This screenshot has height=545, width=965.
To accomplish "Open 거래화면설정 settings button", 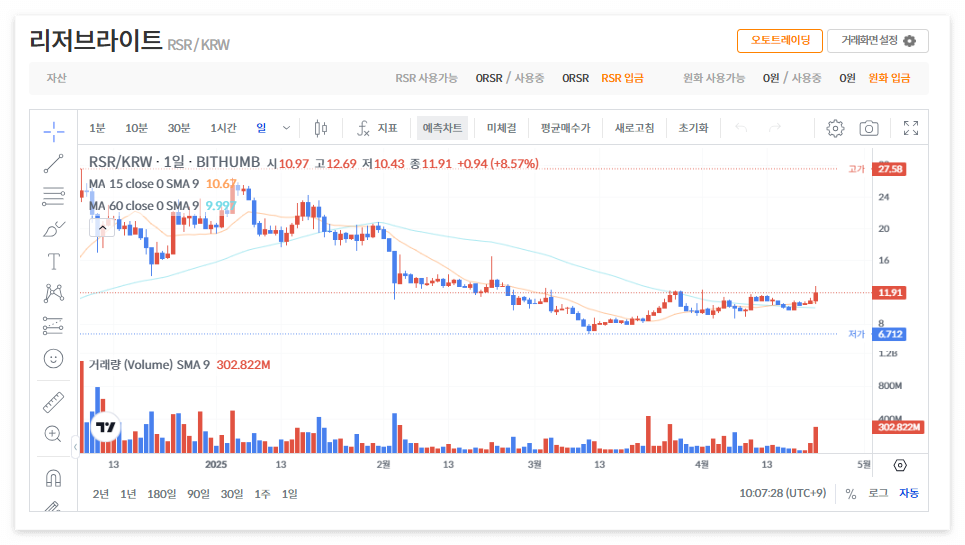I will point(878,41).
